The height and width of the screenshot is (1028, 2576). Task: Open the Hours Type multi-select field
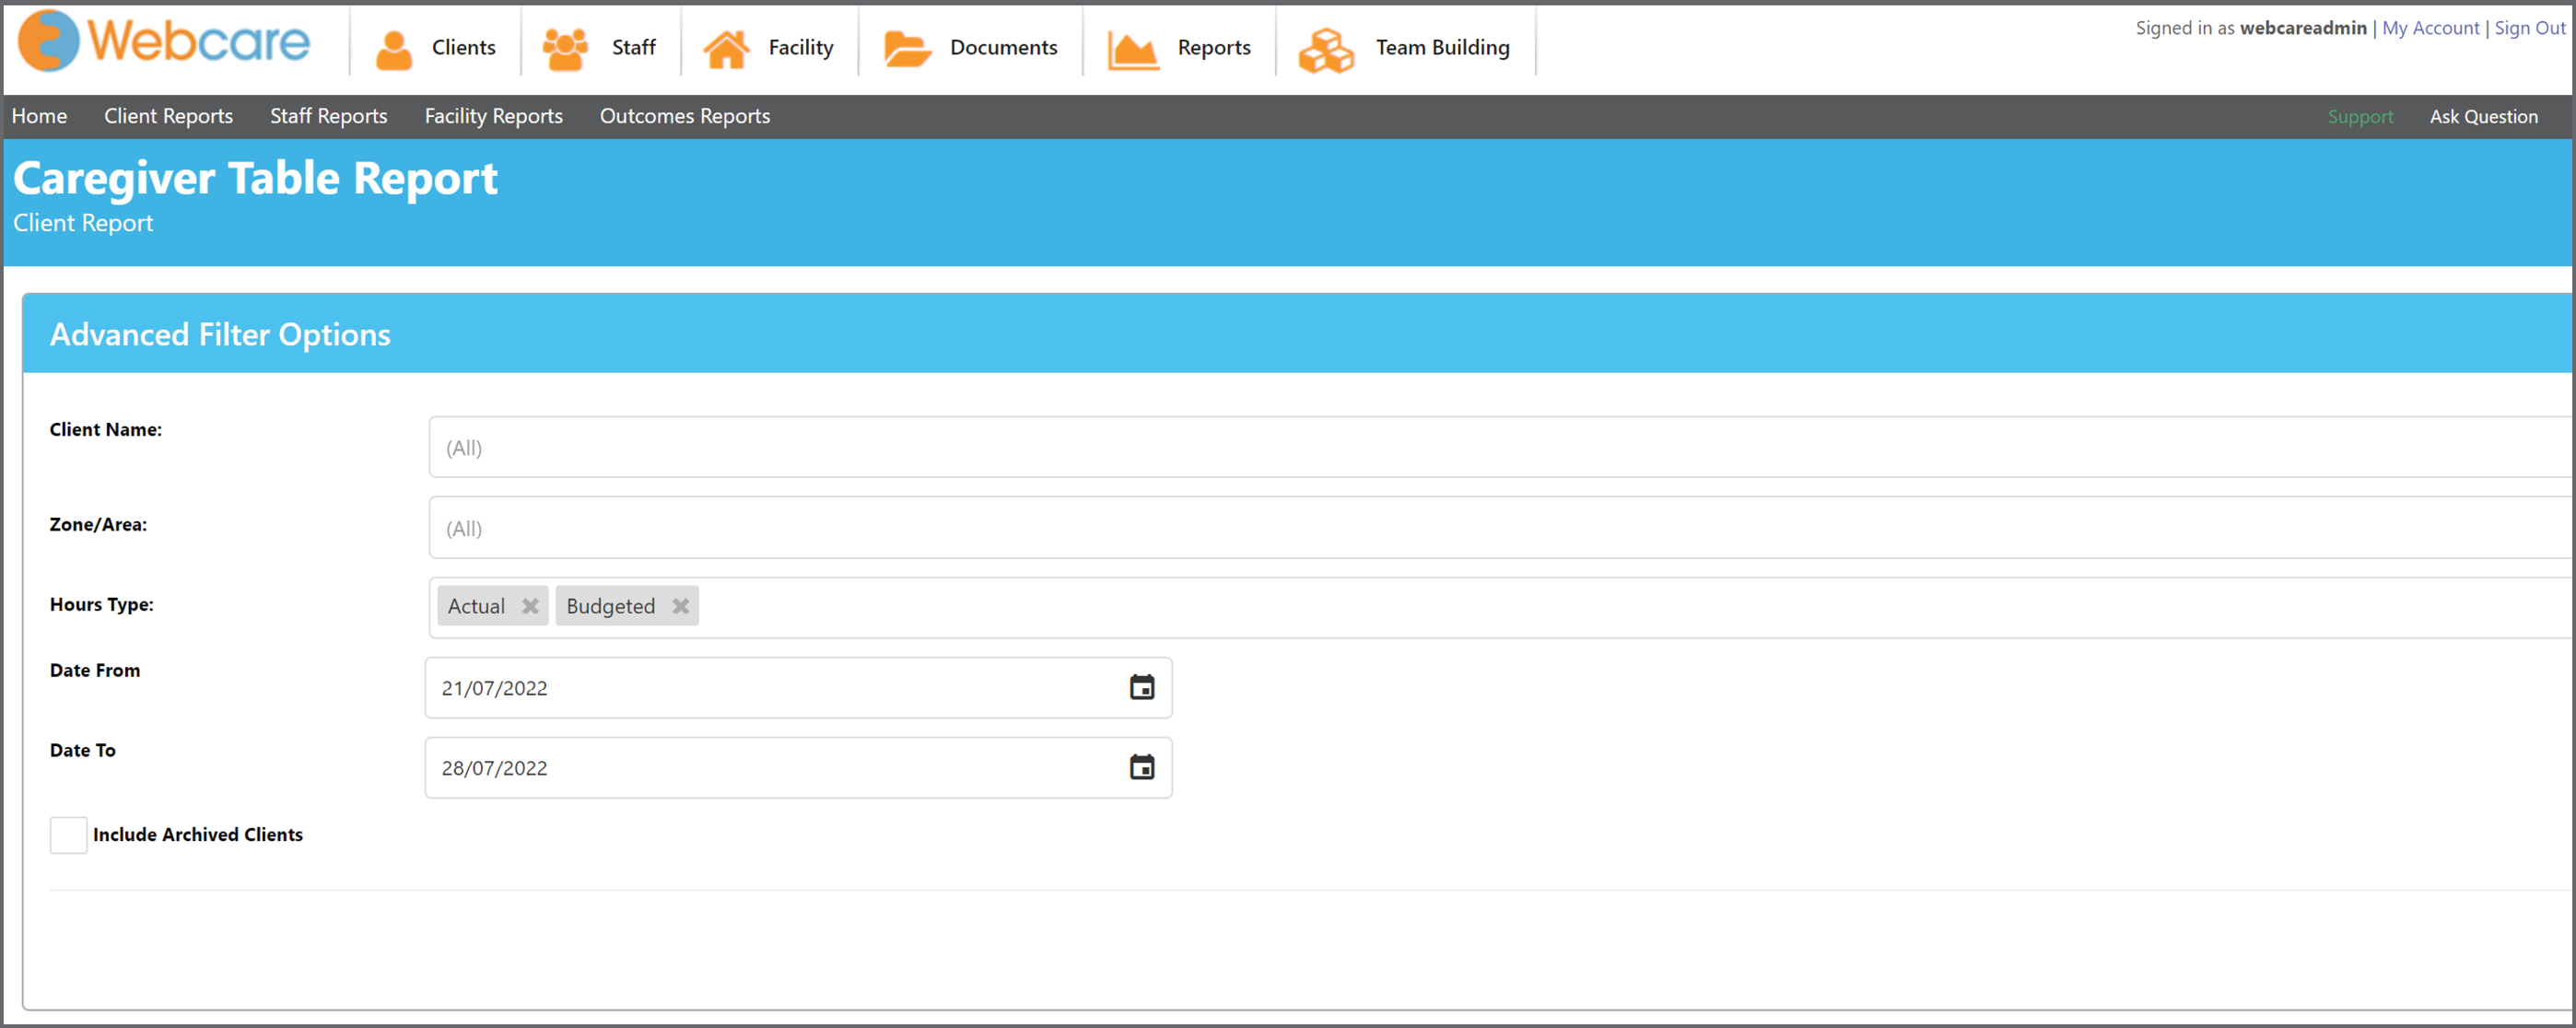1500,607
